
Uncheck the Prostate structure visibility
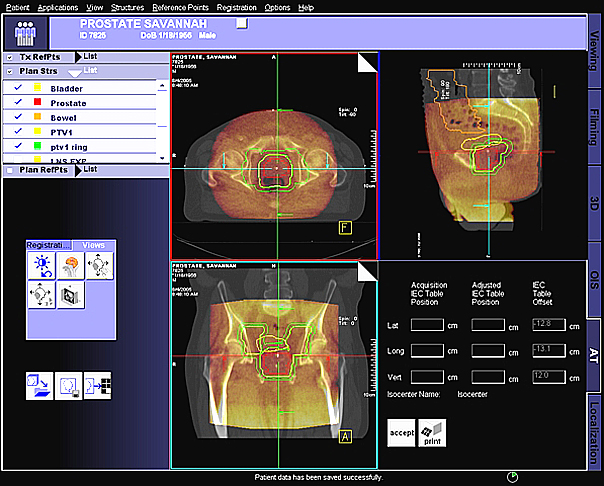click(x=18, y=102)
